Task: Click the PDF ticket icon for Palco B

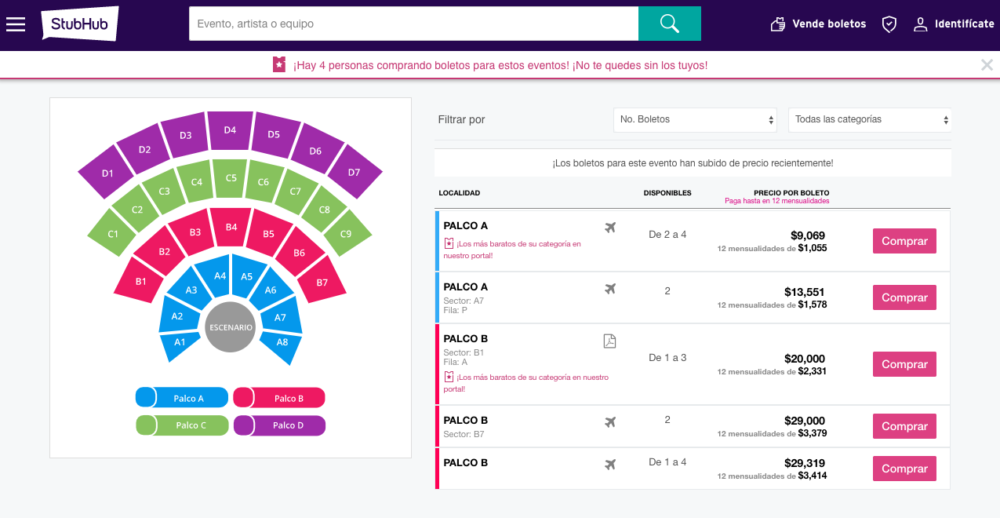Action: click(610, 341)
